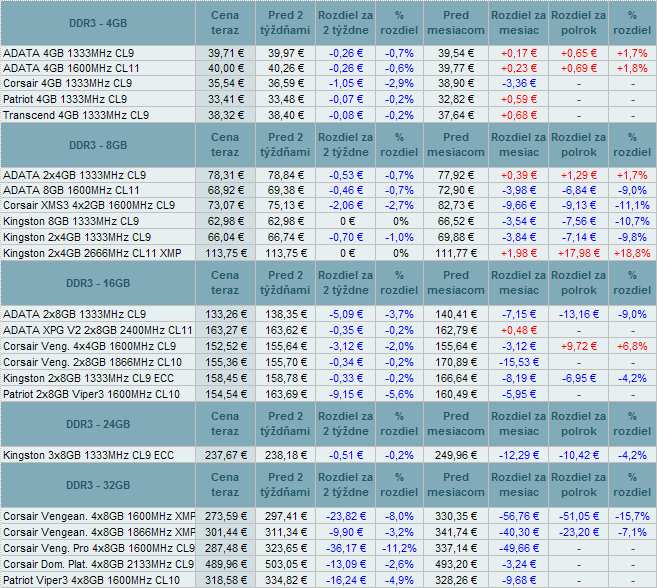
Task: Select the 78,31 € current price cell
Action: tap(226, 175)
